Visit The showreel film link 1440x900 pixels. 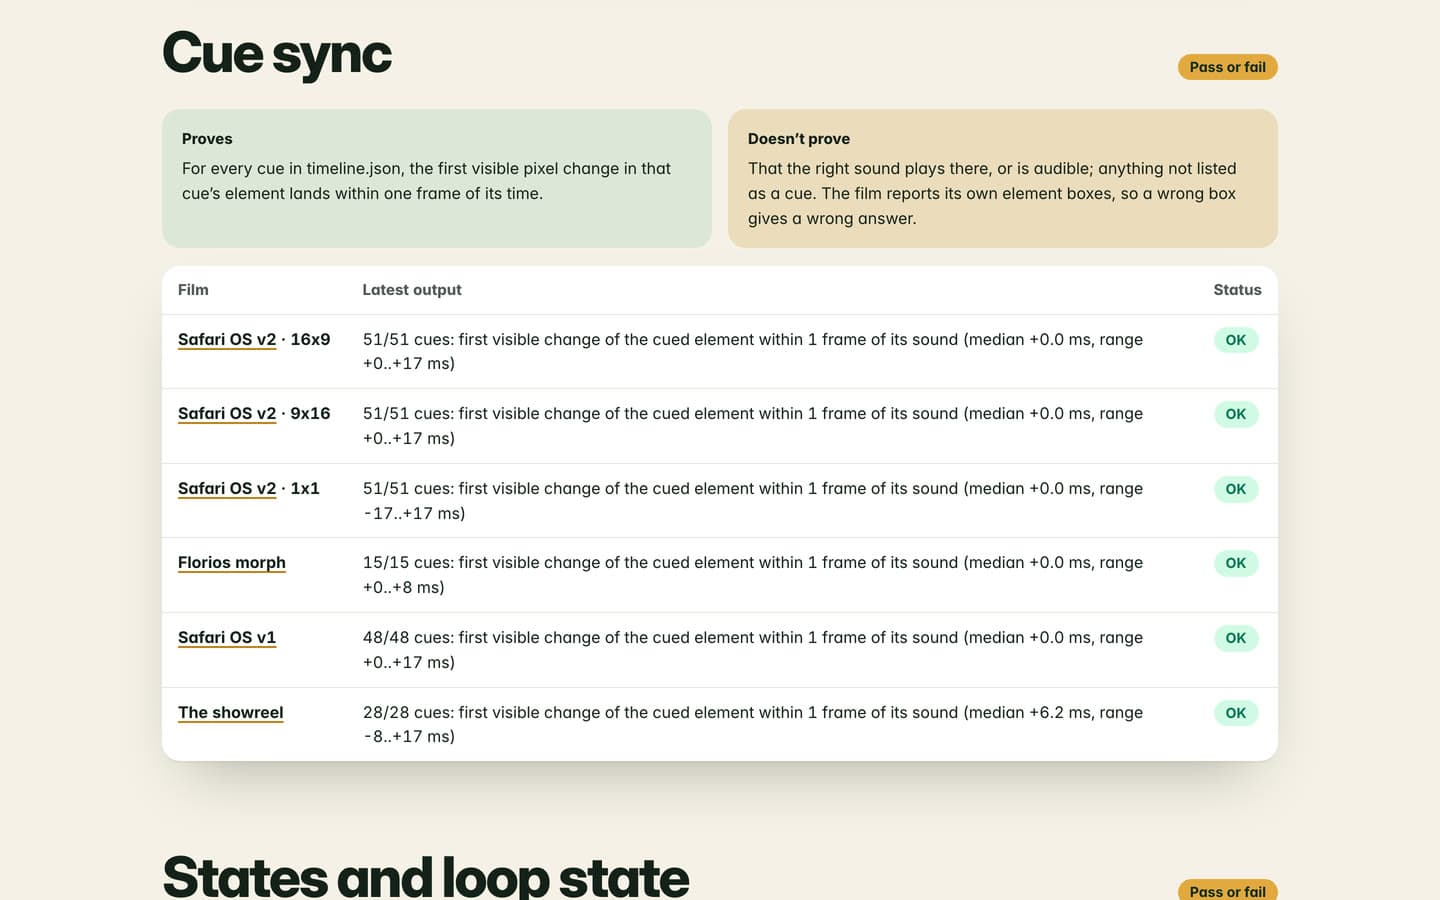point(231,713)
